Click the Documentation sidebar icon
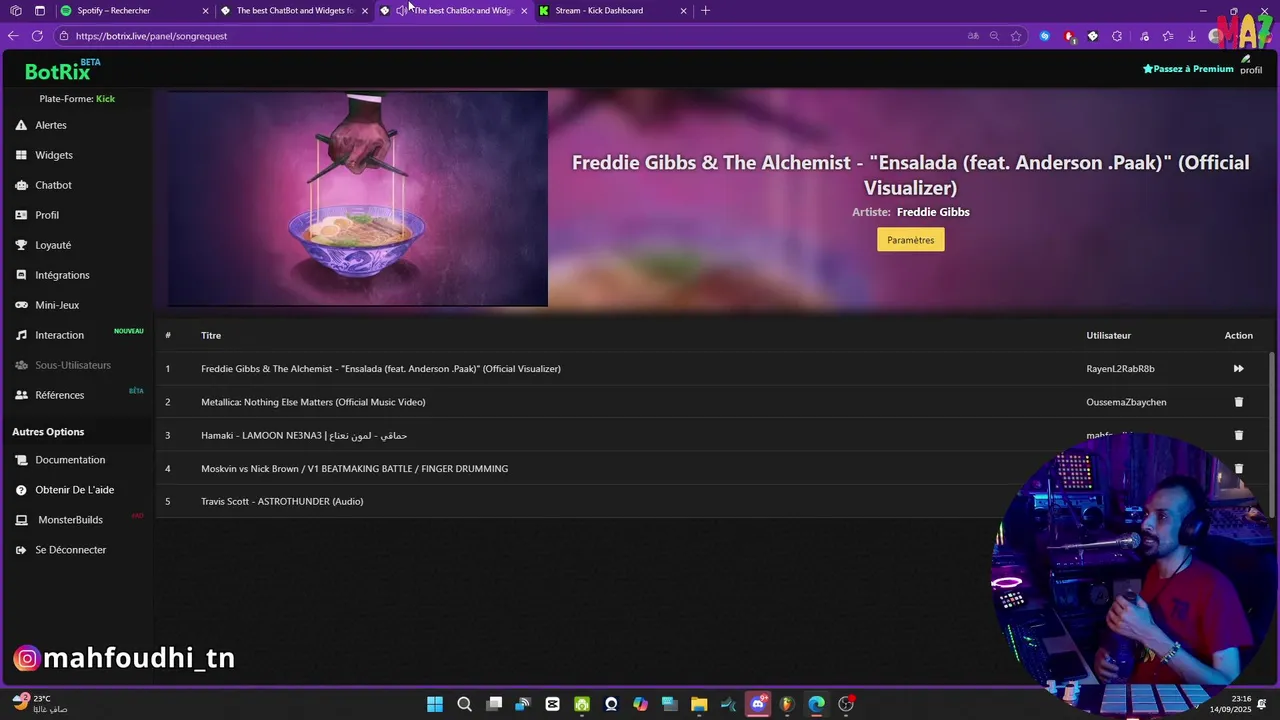 21,460
